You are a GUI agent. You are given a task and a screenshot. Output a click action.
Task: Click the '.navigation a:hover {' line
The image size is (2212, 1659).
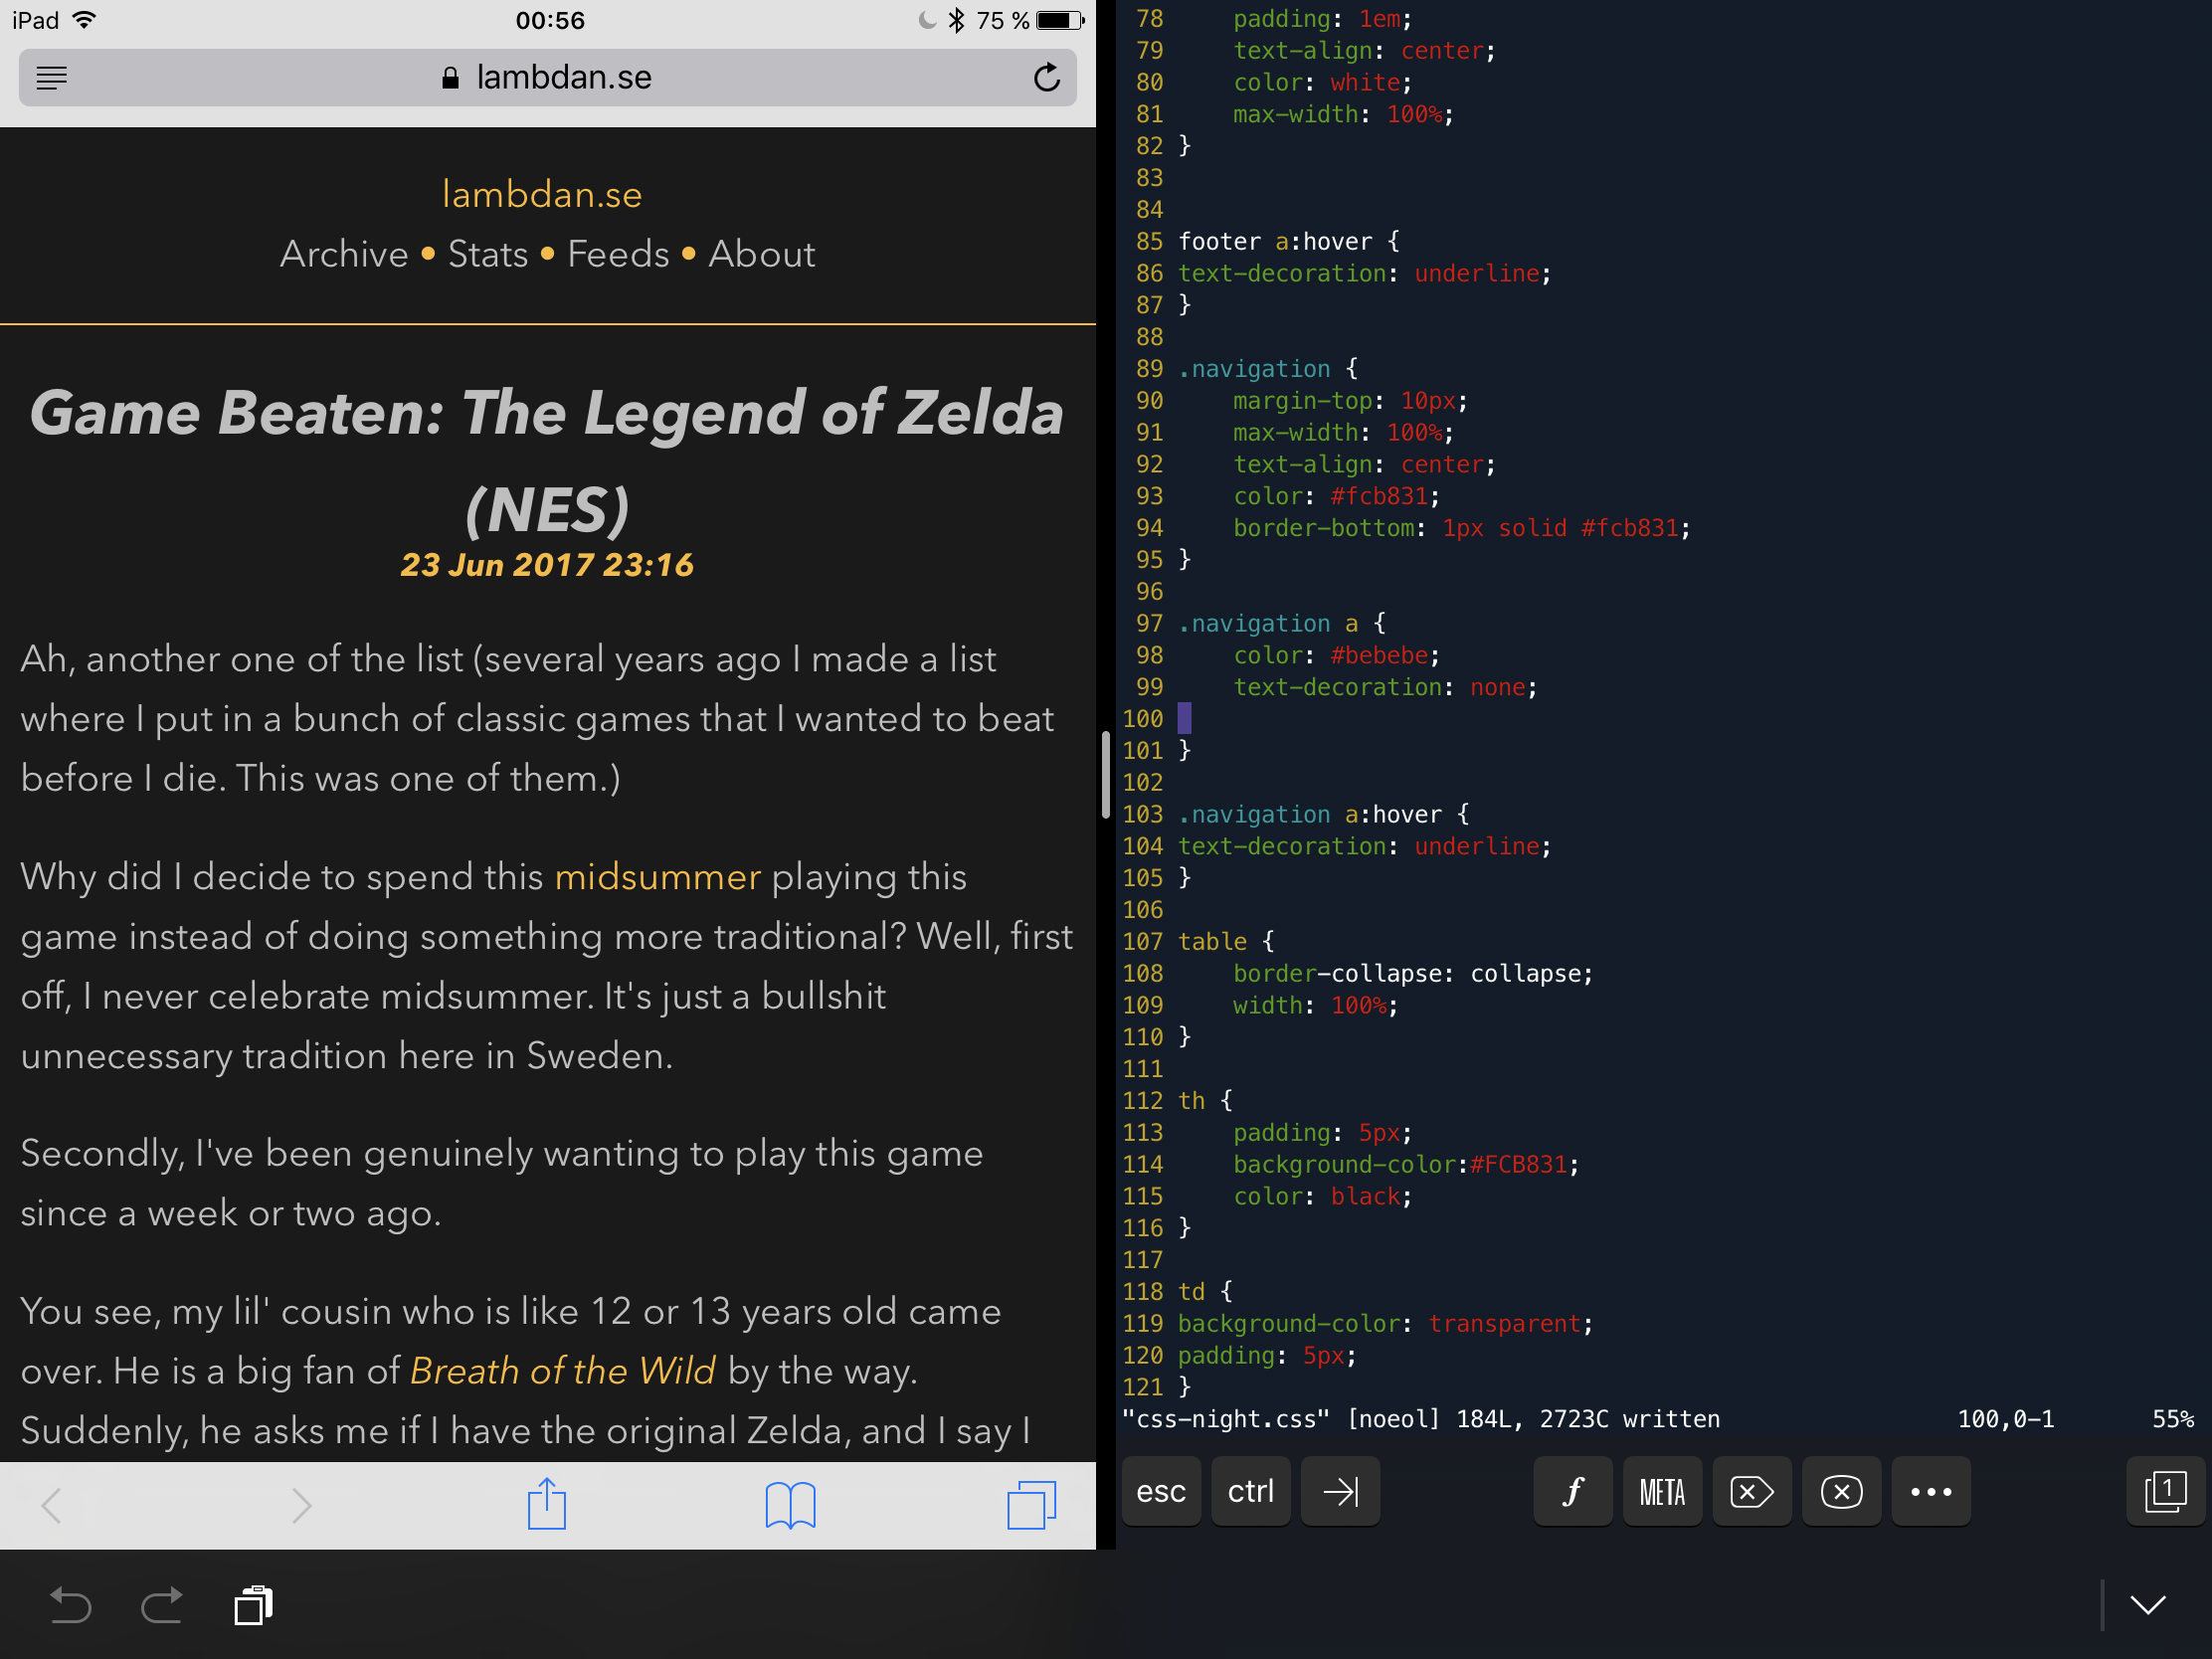click(x=1323, y=814)
